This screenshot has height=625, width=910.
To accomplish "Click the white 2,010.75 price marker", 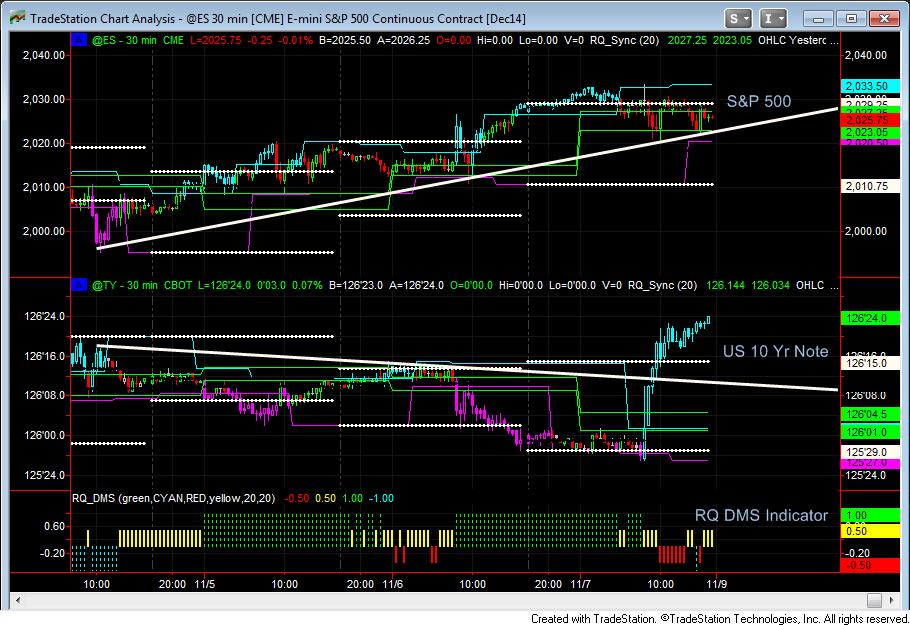I will tap(869, 186).
